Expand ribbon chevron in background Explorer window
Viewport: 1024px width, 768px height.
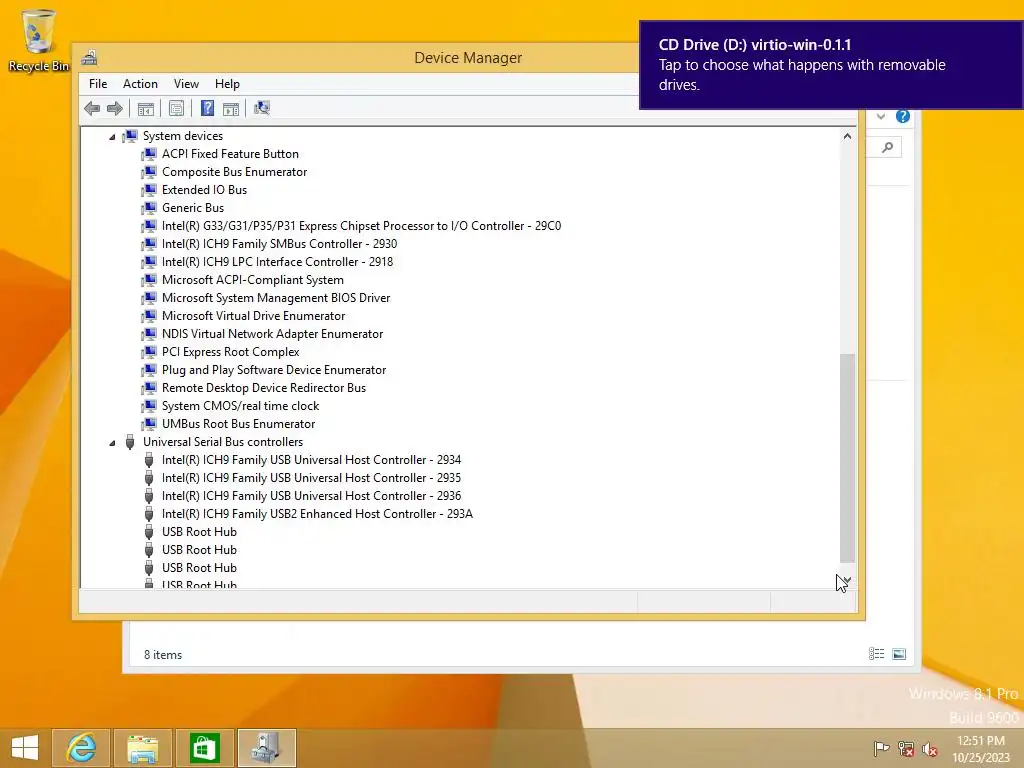(x=881, y=116)
